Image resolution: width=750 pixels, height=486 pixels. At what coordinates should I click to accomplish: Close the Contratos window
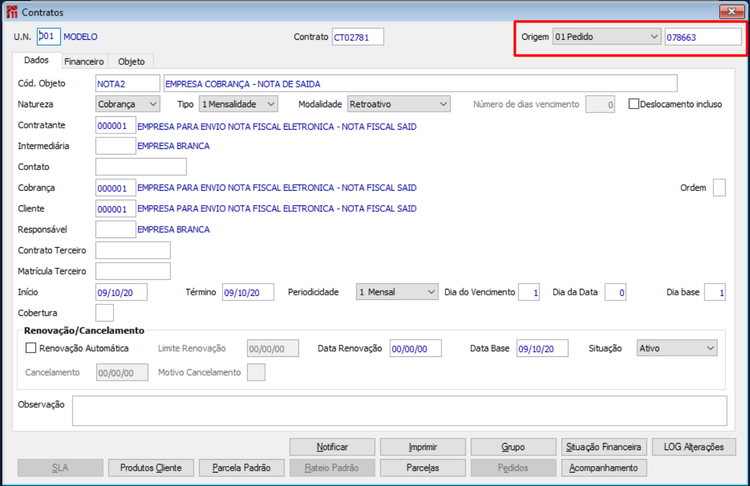(x=731, y=11)
